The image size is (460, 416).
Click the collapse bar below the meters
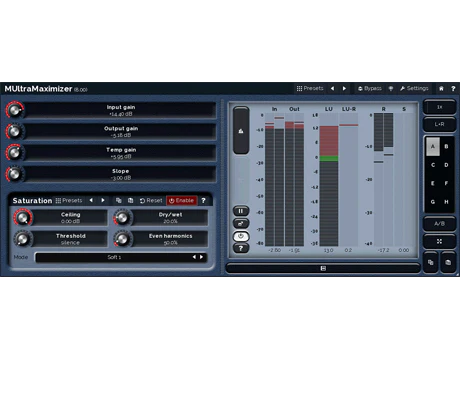323,268
